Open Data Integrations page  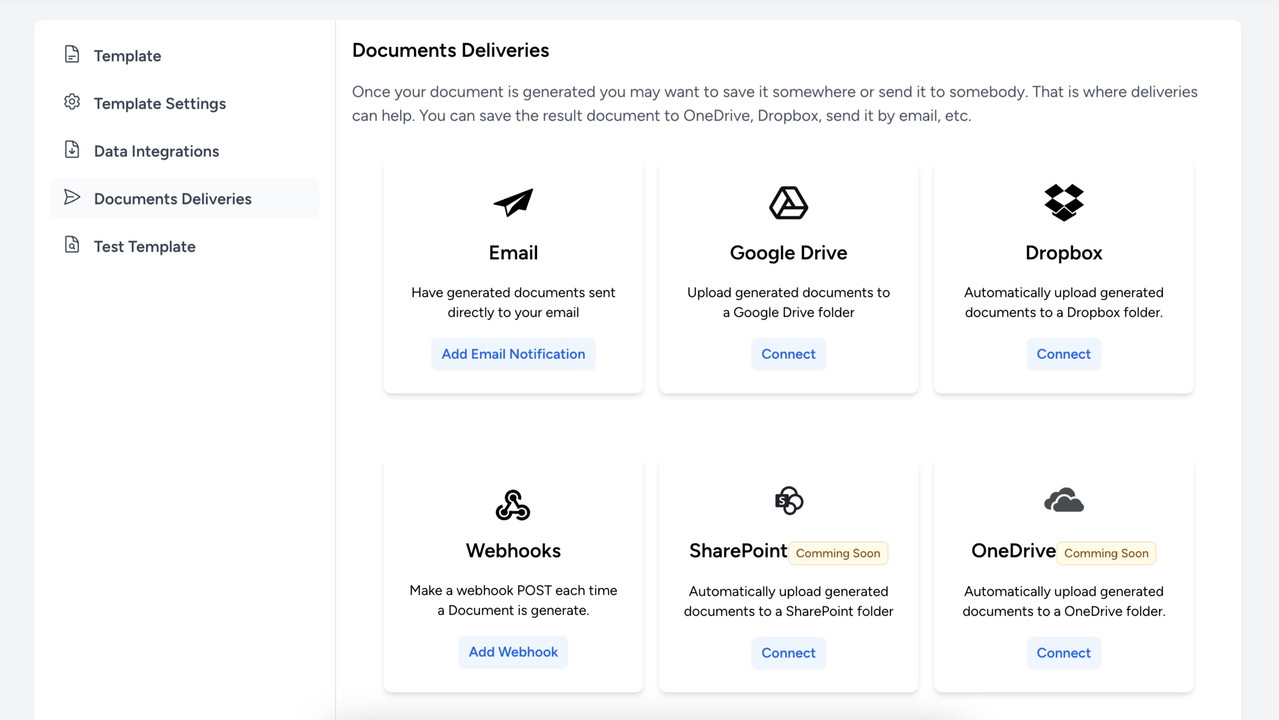click(x=156, y=152)
